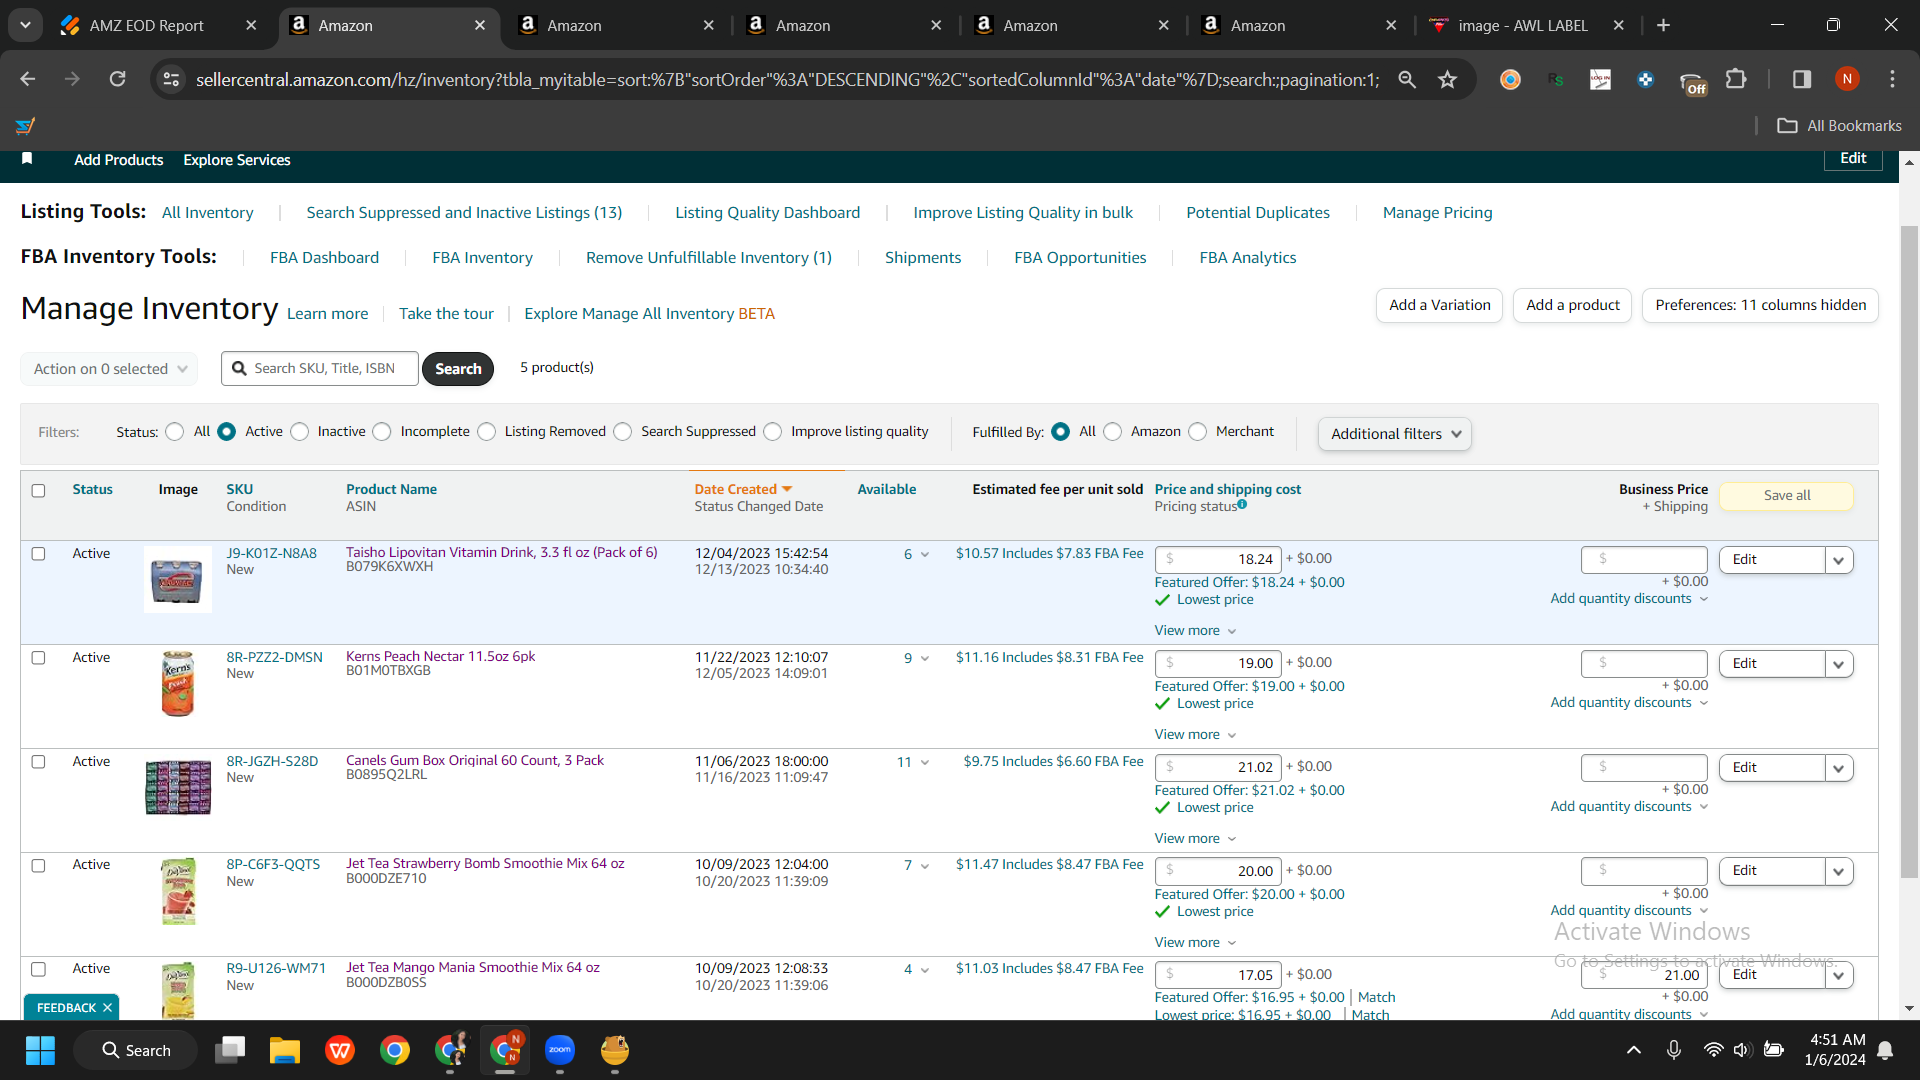Click the price field showing 18.24
This screenshot has height=1080, width=1920.
point(1218,560)
